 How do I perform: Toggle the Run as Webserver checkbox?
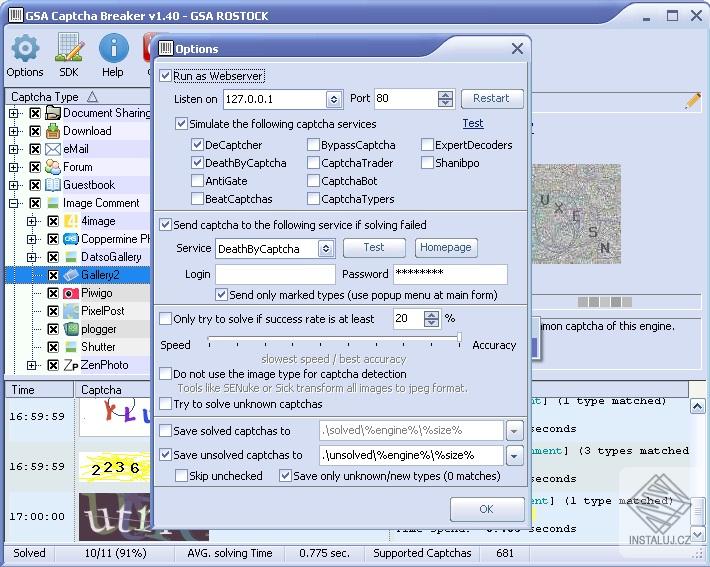click(166, 76)
